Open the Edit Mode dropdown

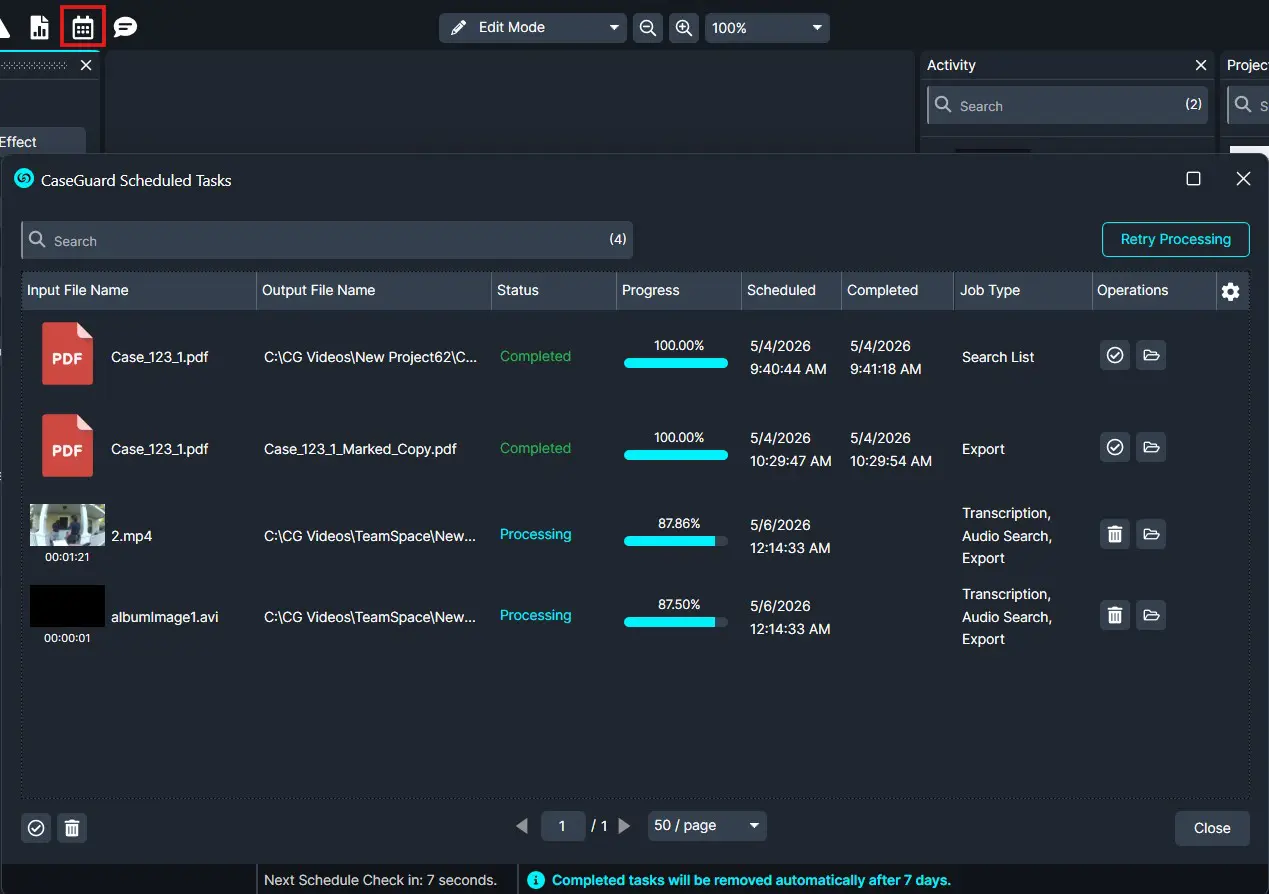(x=533, y=28)
